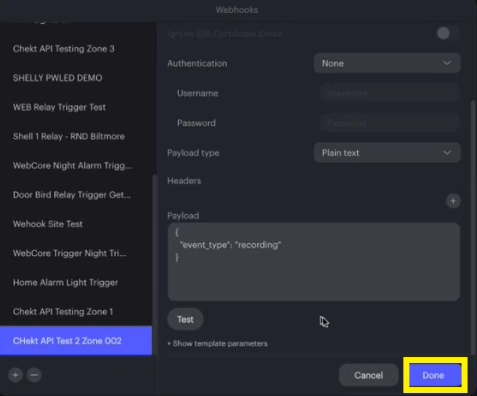Select Door Bird Relay Trigger Get... webhook
Viewport: 477px width, 396px height.
(x=76, y=195)
